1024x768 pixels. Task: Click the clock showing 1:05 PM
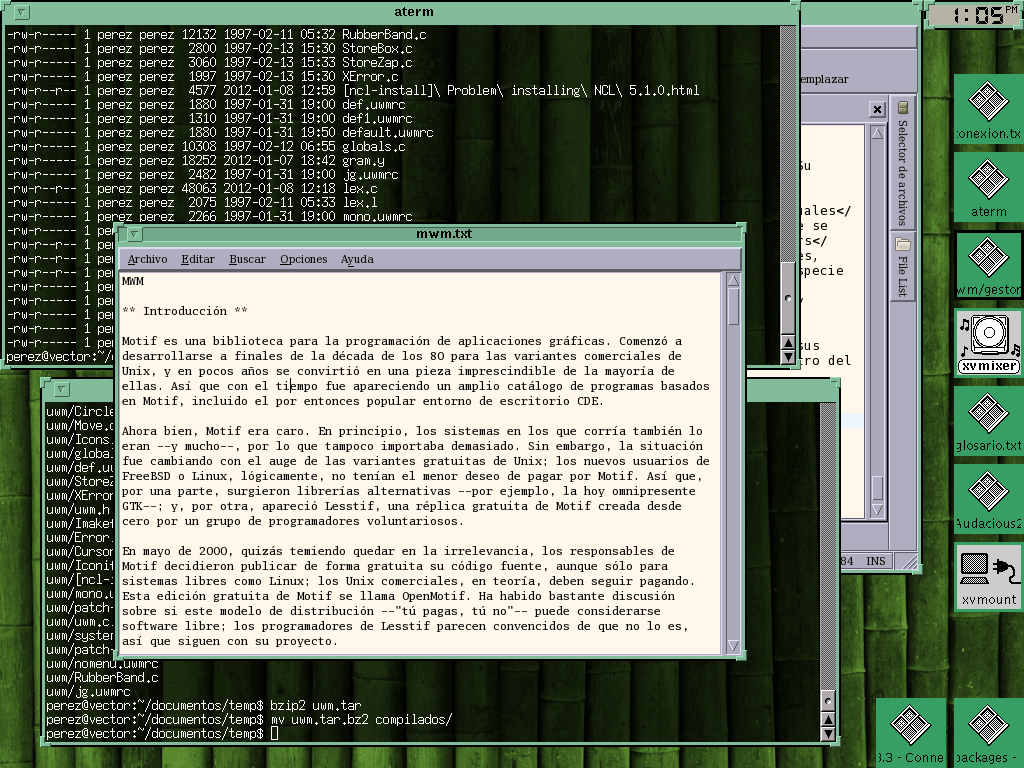(x=976, y=14)
